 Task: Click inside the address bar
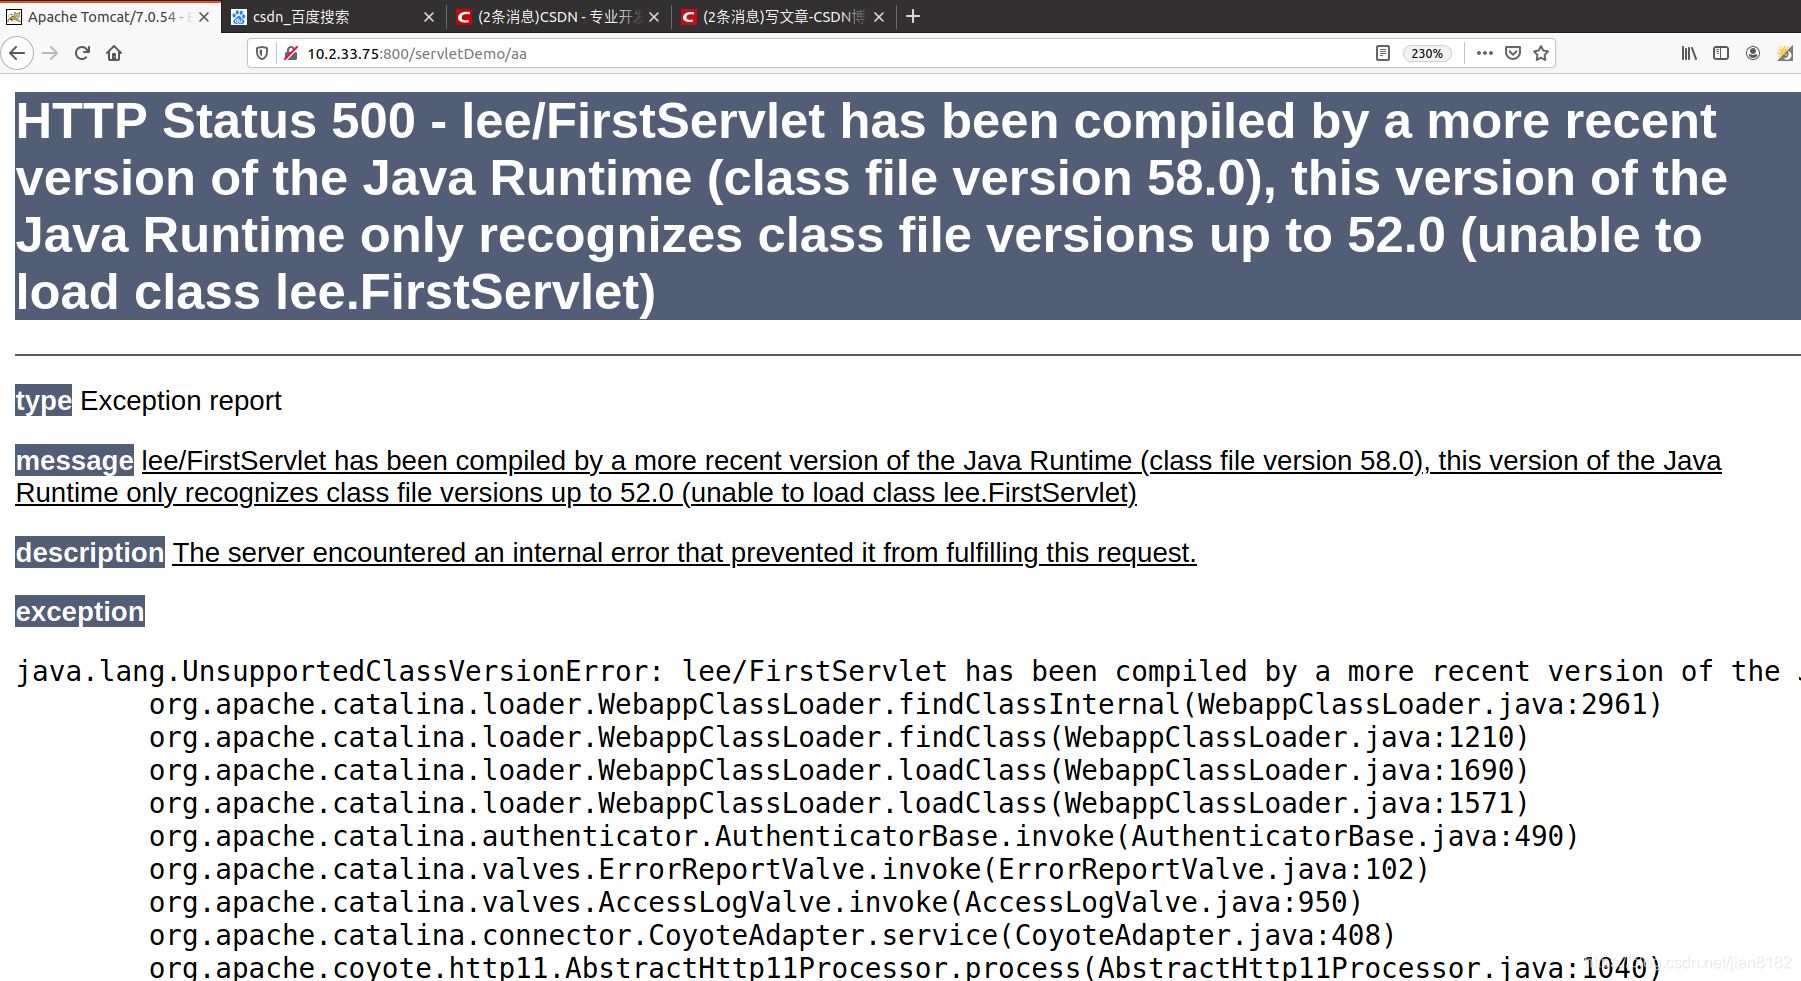[700, 53]
